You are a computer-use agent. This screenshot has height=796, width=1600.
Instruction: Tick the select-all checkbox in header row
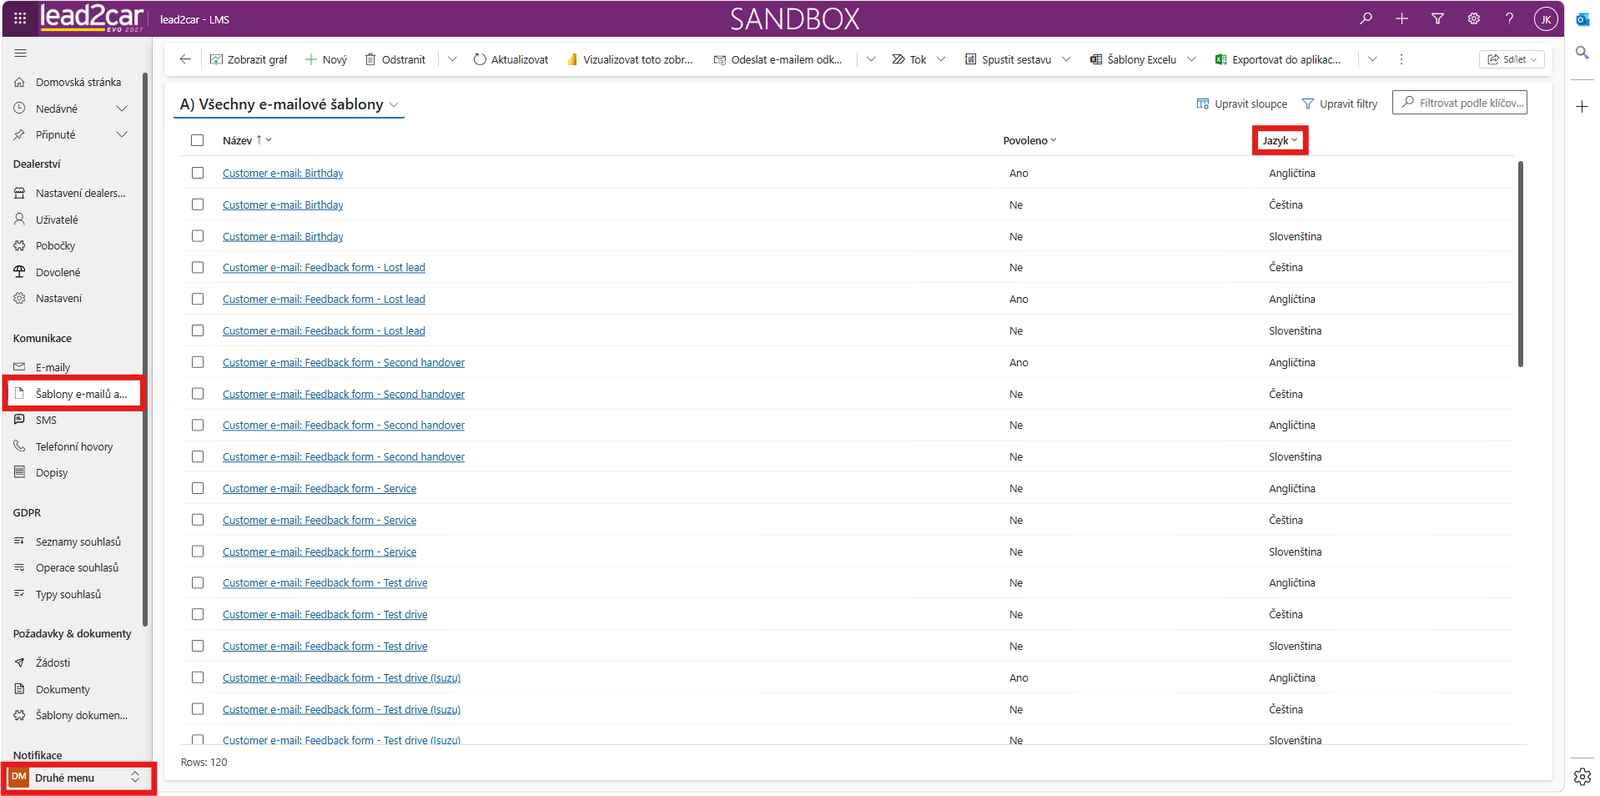click(197, 141)
